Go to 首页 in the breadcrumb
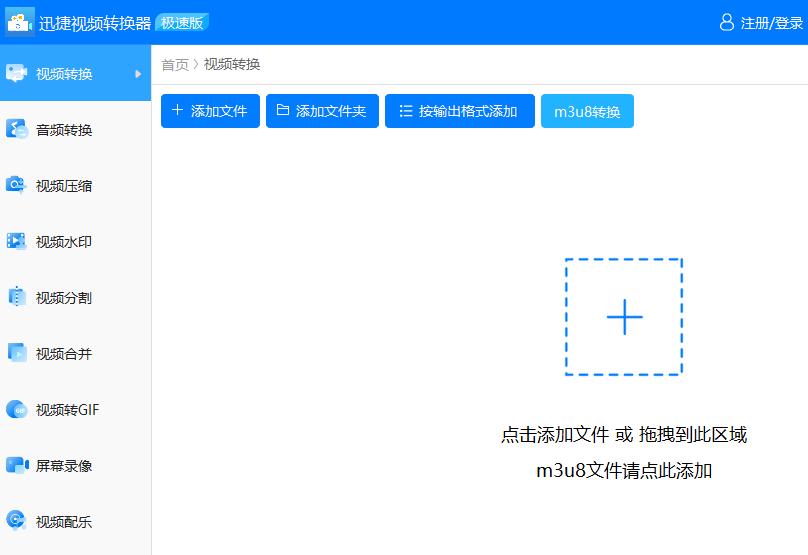 click(175, 64)
